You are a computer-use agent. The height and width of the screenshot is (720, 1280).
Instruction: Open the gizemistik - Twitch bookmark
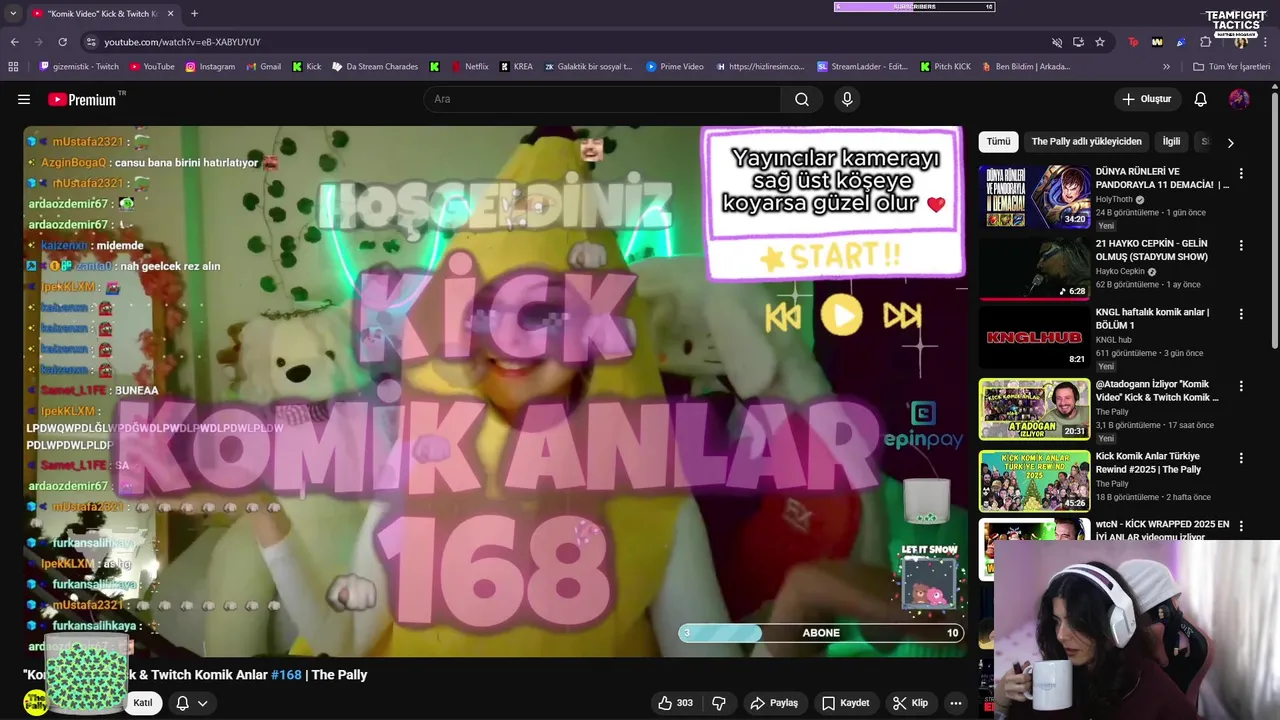(x=79, y=67)
